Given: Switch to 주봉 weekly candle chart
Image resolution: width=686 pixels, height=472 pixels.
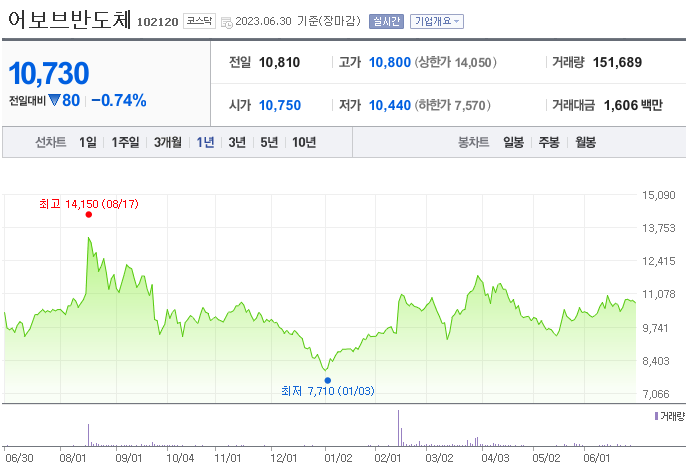Looking at the screenshot, I should click(549, 142).
